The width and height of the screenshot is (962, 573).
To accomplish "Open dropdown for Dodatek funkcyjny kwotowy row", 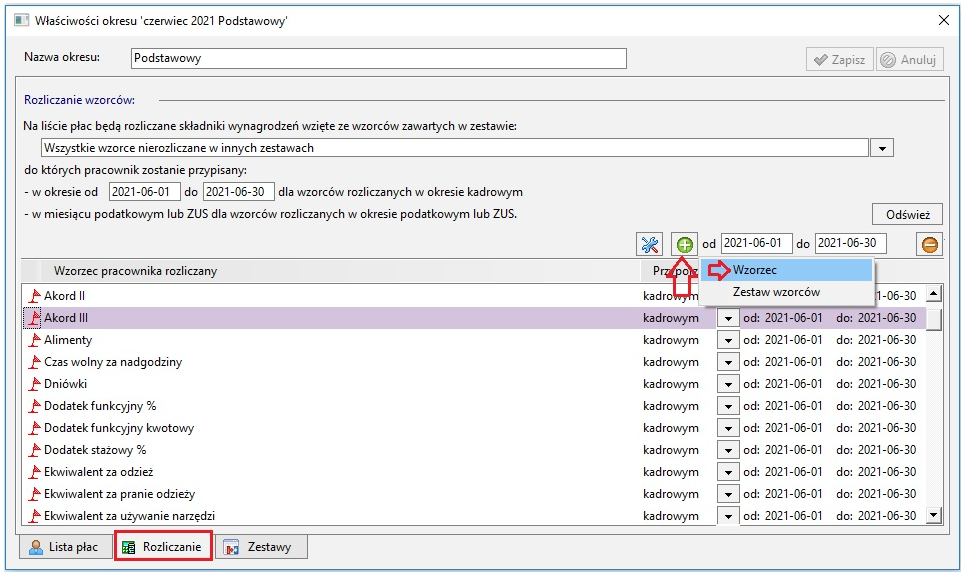I will (x=728, y=428).
